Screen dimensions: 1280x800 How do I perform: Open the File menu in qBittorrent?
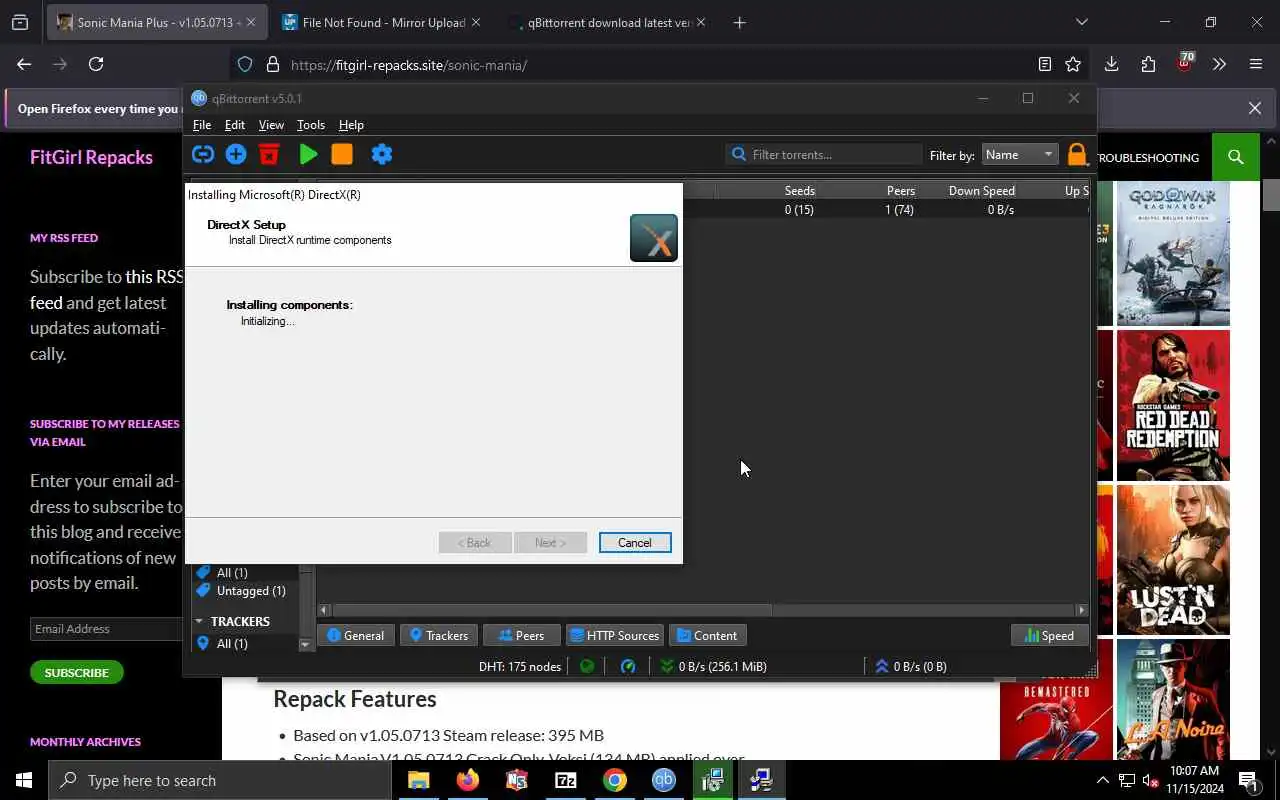pyautogui.click(x=202, y=125)
